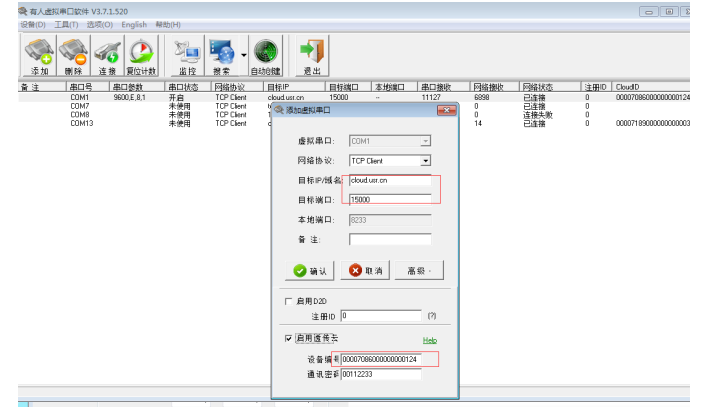This screenshot has height=407, width=701.
Task: Click the 本地端口 field showing 8233
Action: click(x=390, y=220)
